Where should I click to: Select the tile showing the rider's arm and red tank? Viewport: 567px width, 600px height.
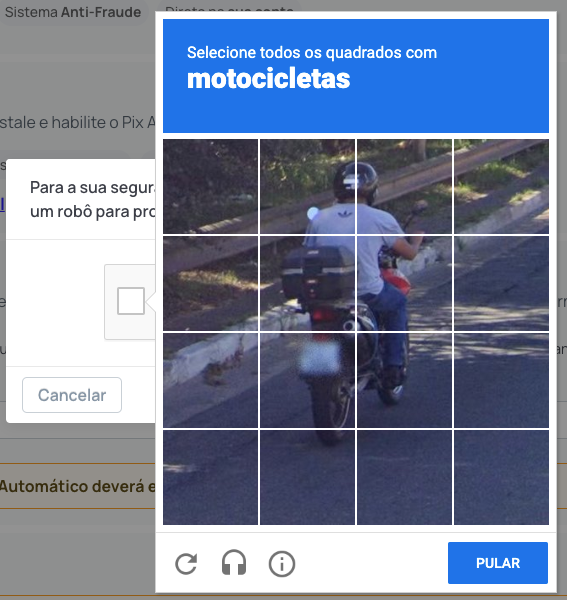[x=404, y=284]
